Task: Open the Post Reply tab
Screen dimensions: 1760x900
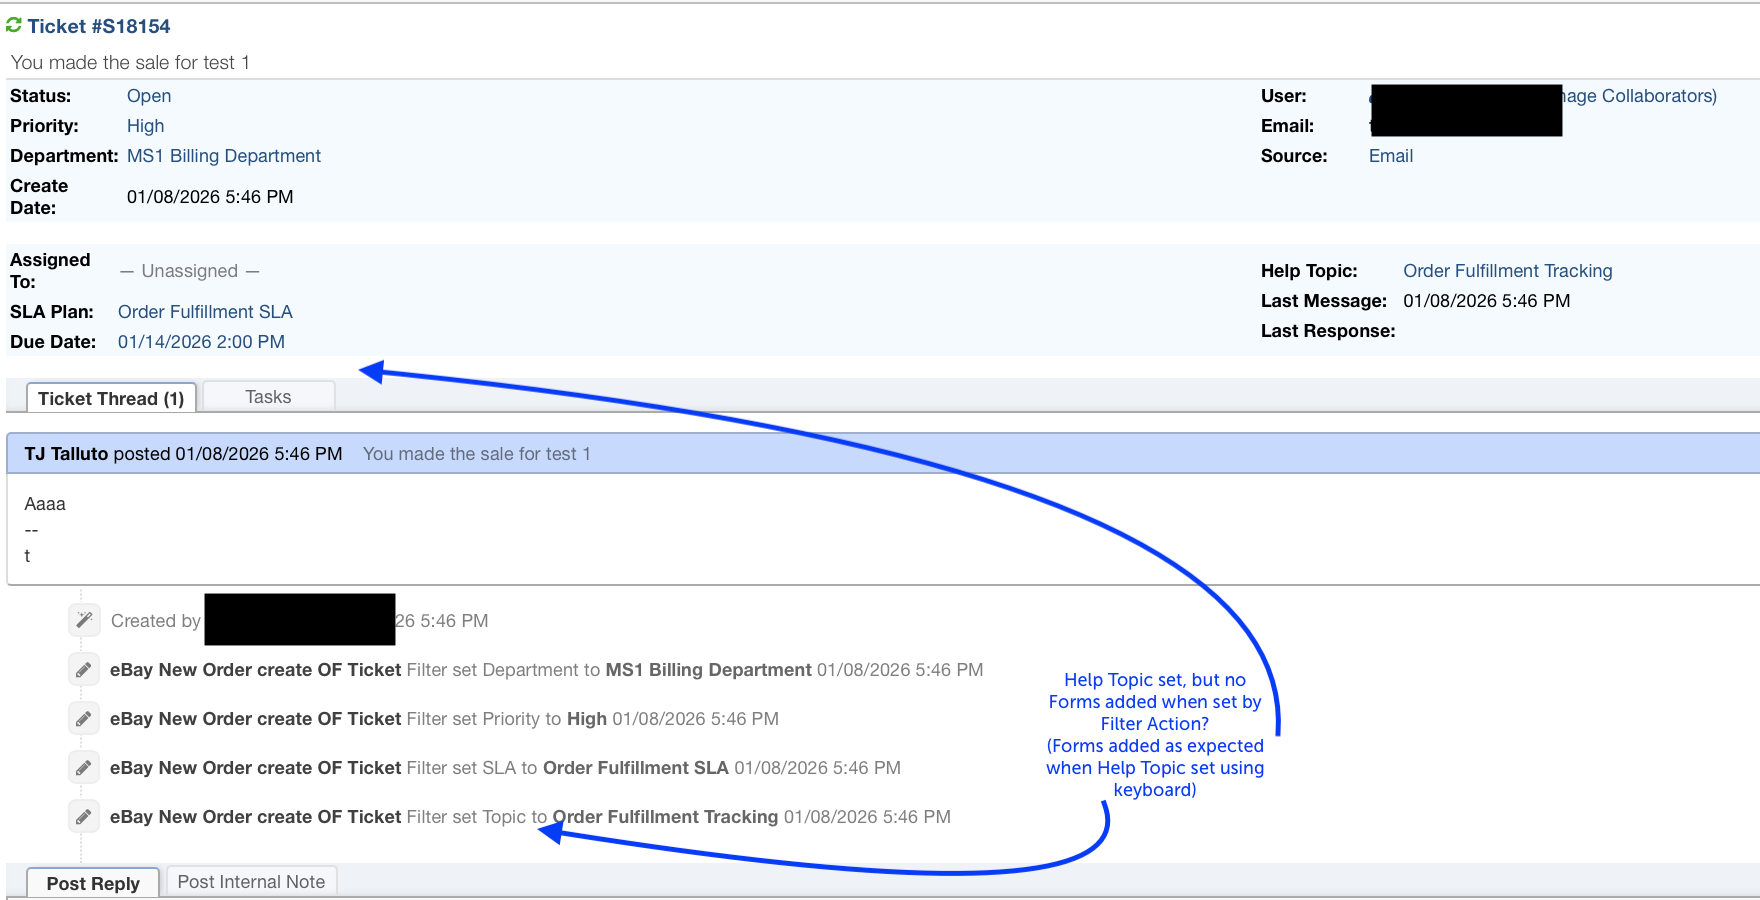Action: click(93, 883)
